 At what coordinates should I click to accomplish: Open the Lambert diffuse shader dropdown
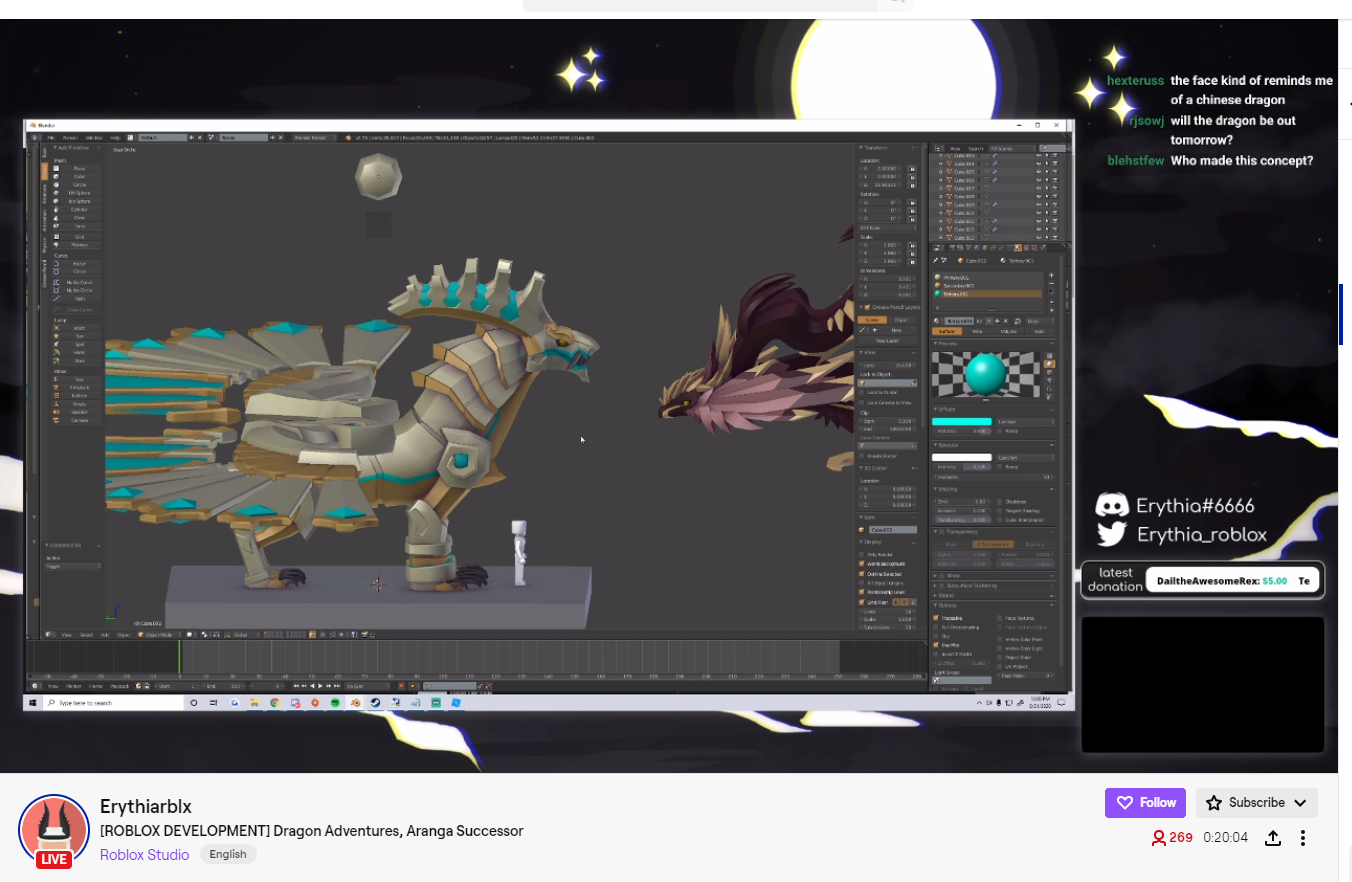point(1026,421)
